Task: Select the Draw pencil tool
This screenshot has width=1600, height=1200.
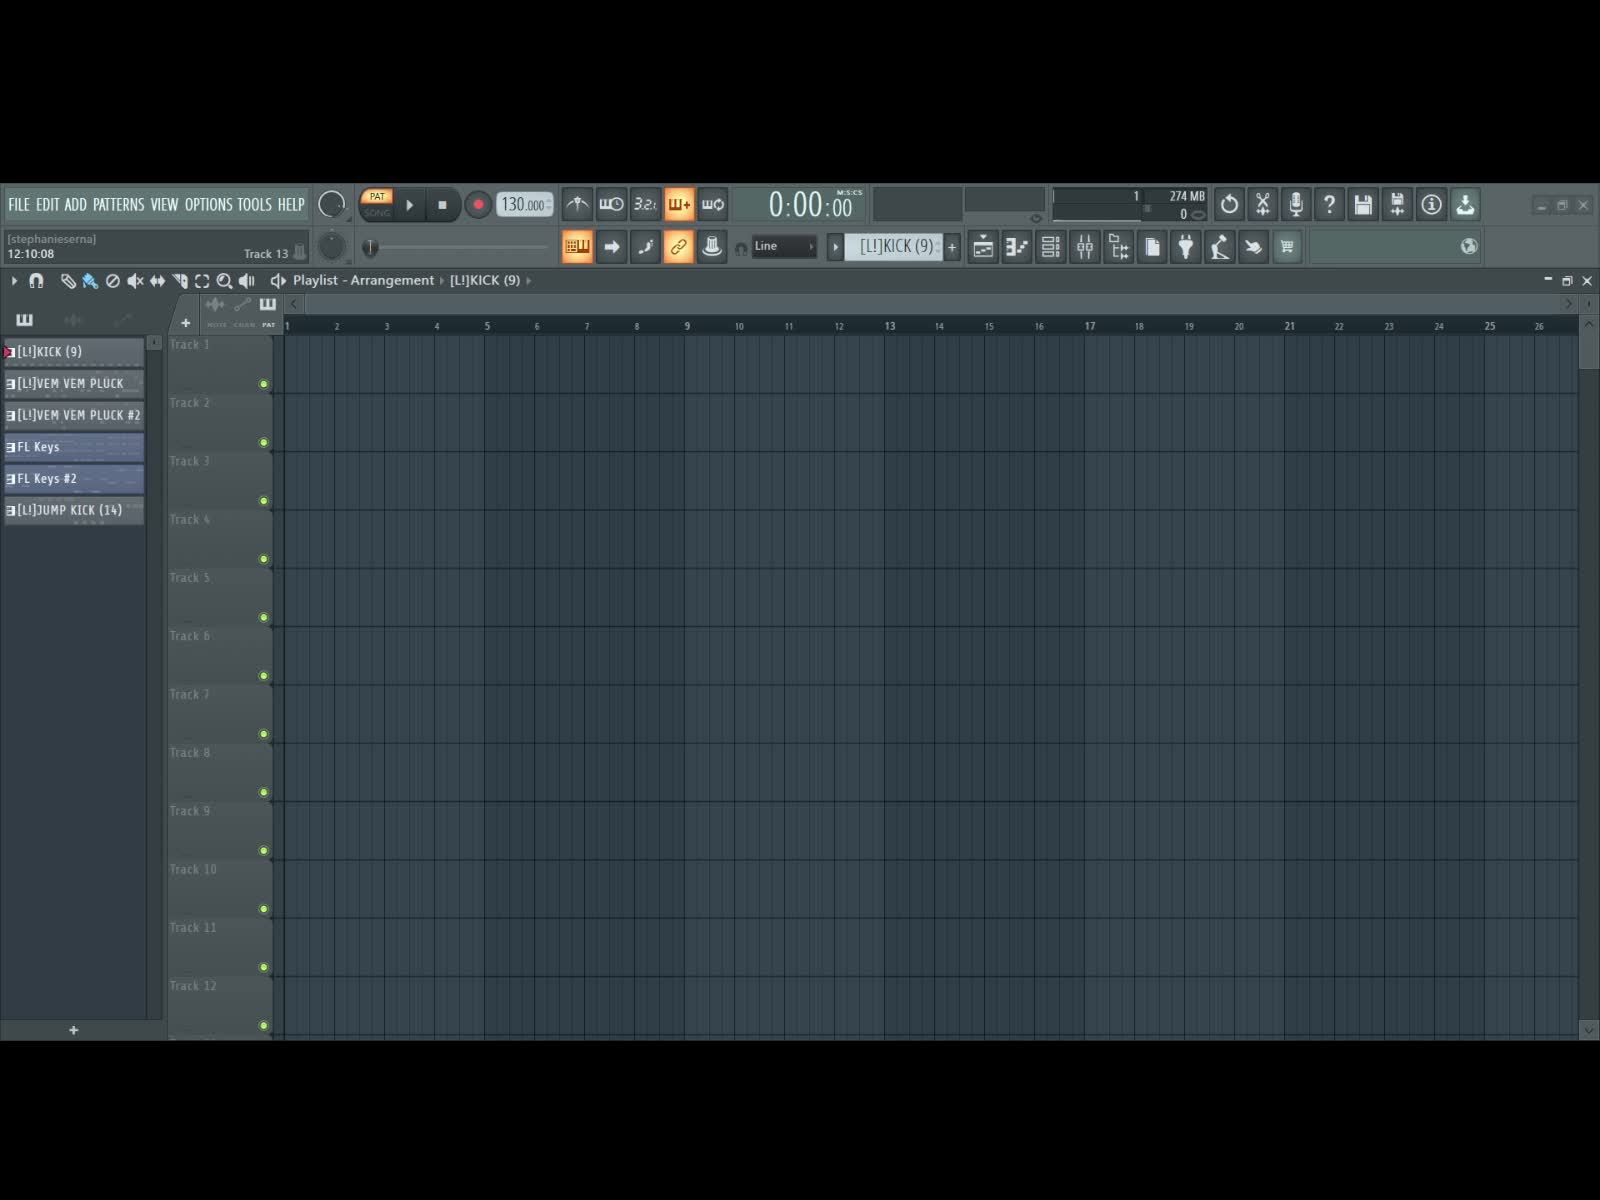Action: pyautogui.click(x=68, y=281)
